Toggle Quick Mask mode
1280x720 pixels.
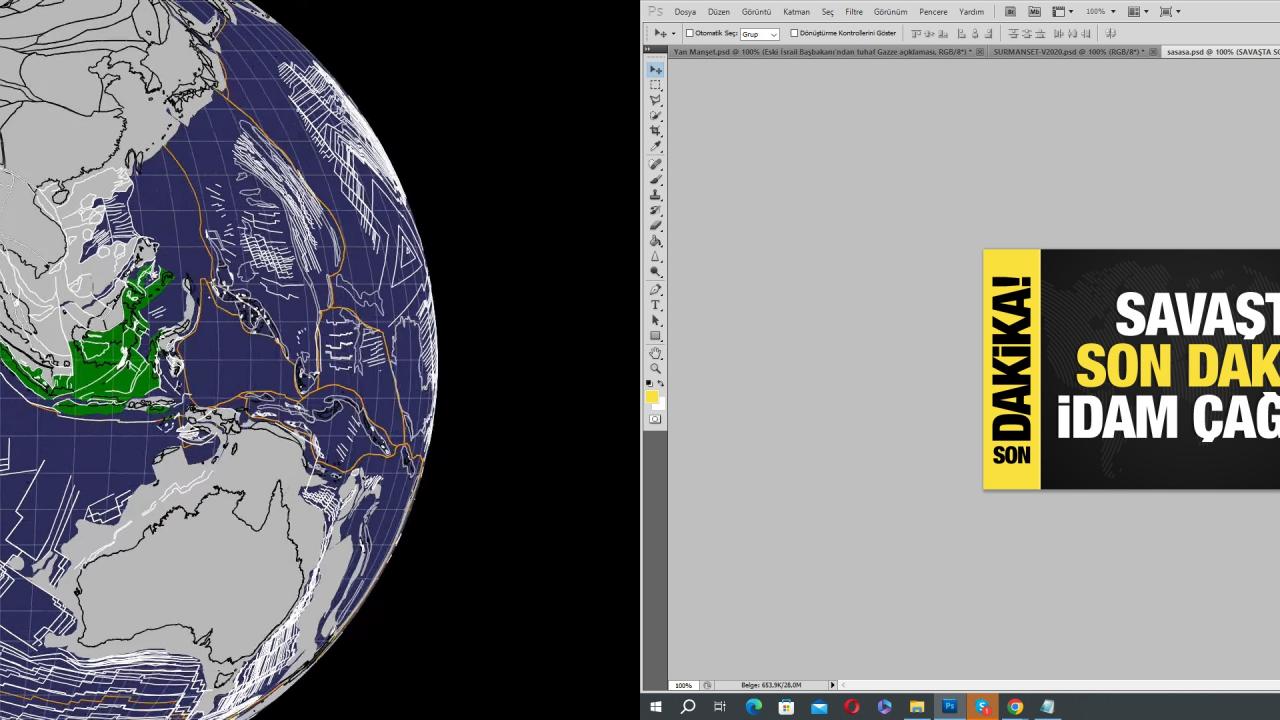655,419
